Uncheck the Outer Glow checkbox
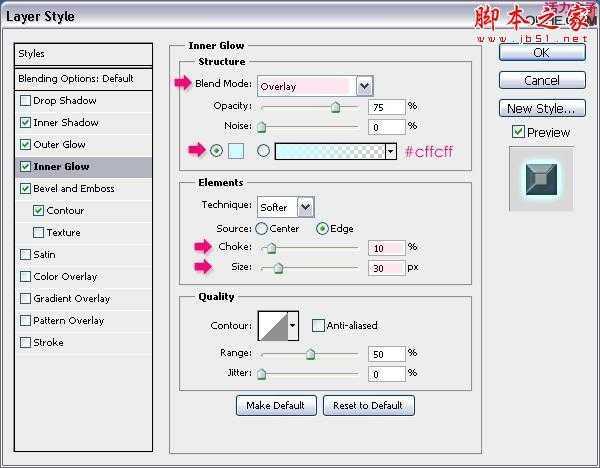This screenshot has height=468, width=600. point(25,144)
